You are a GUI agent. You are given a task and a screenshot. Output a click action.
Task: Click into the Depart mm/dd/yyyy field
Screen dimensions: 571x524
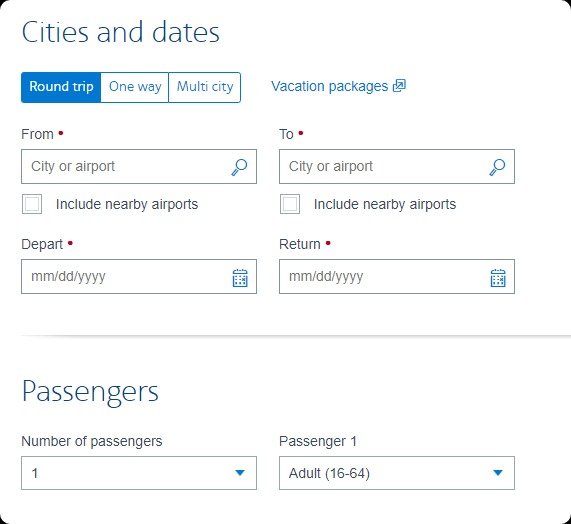[139, 276]
